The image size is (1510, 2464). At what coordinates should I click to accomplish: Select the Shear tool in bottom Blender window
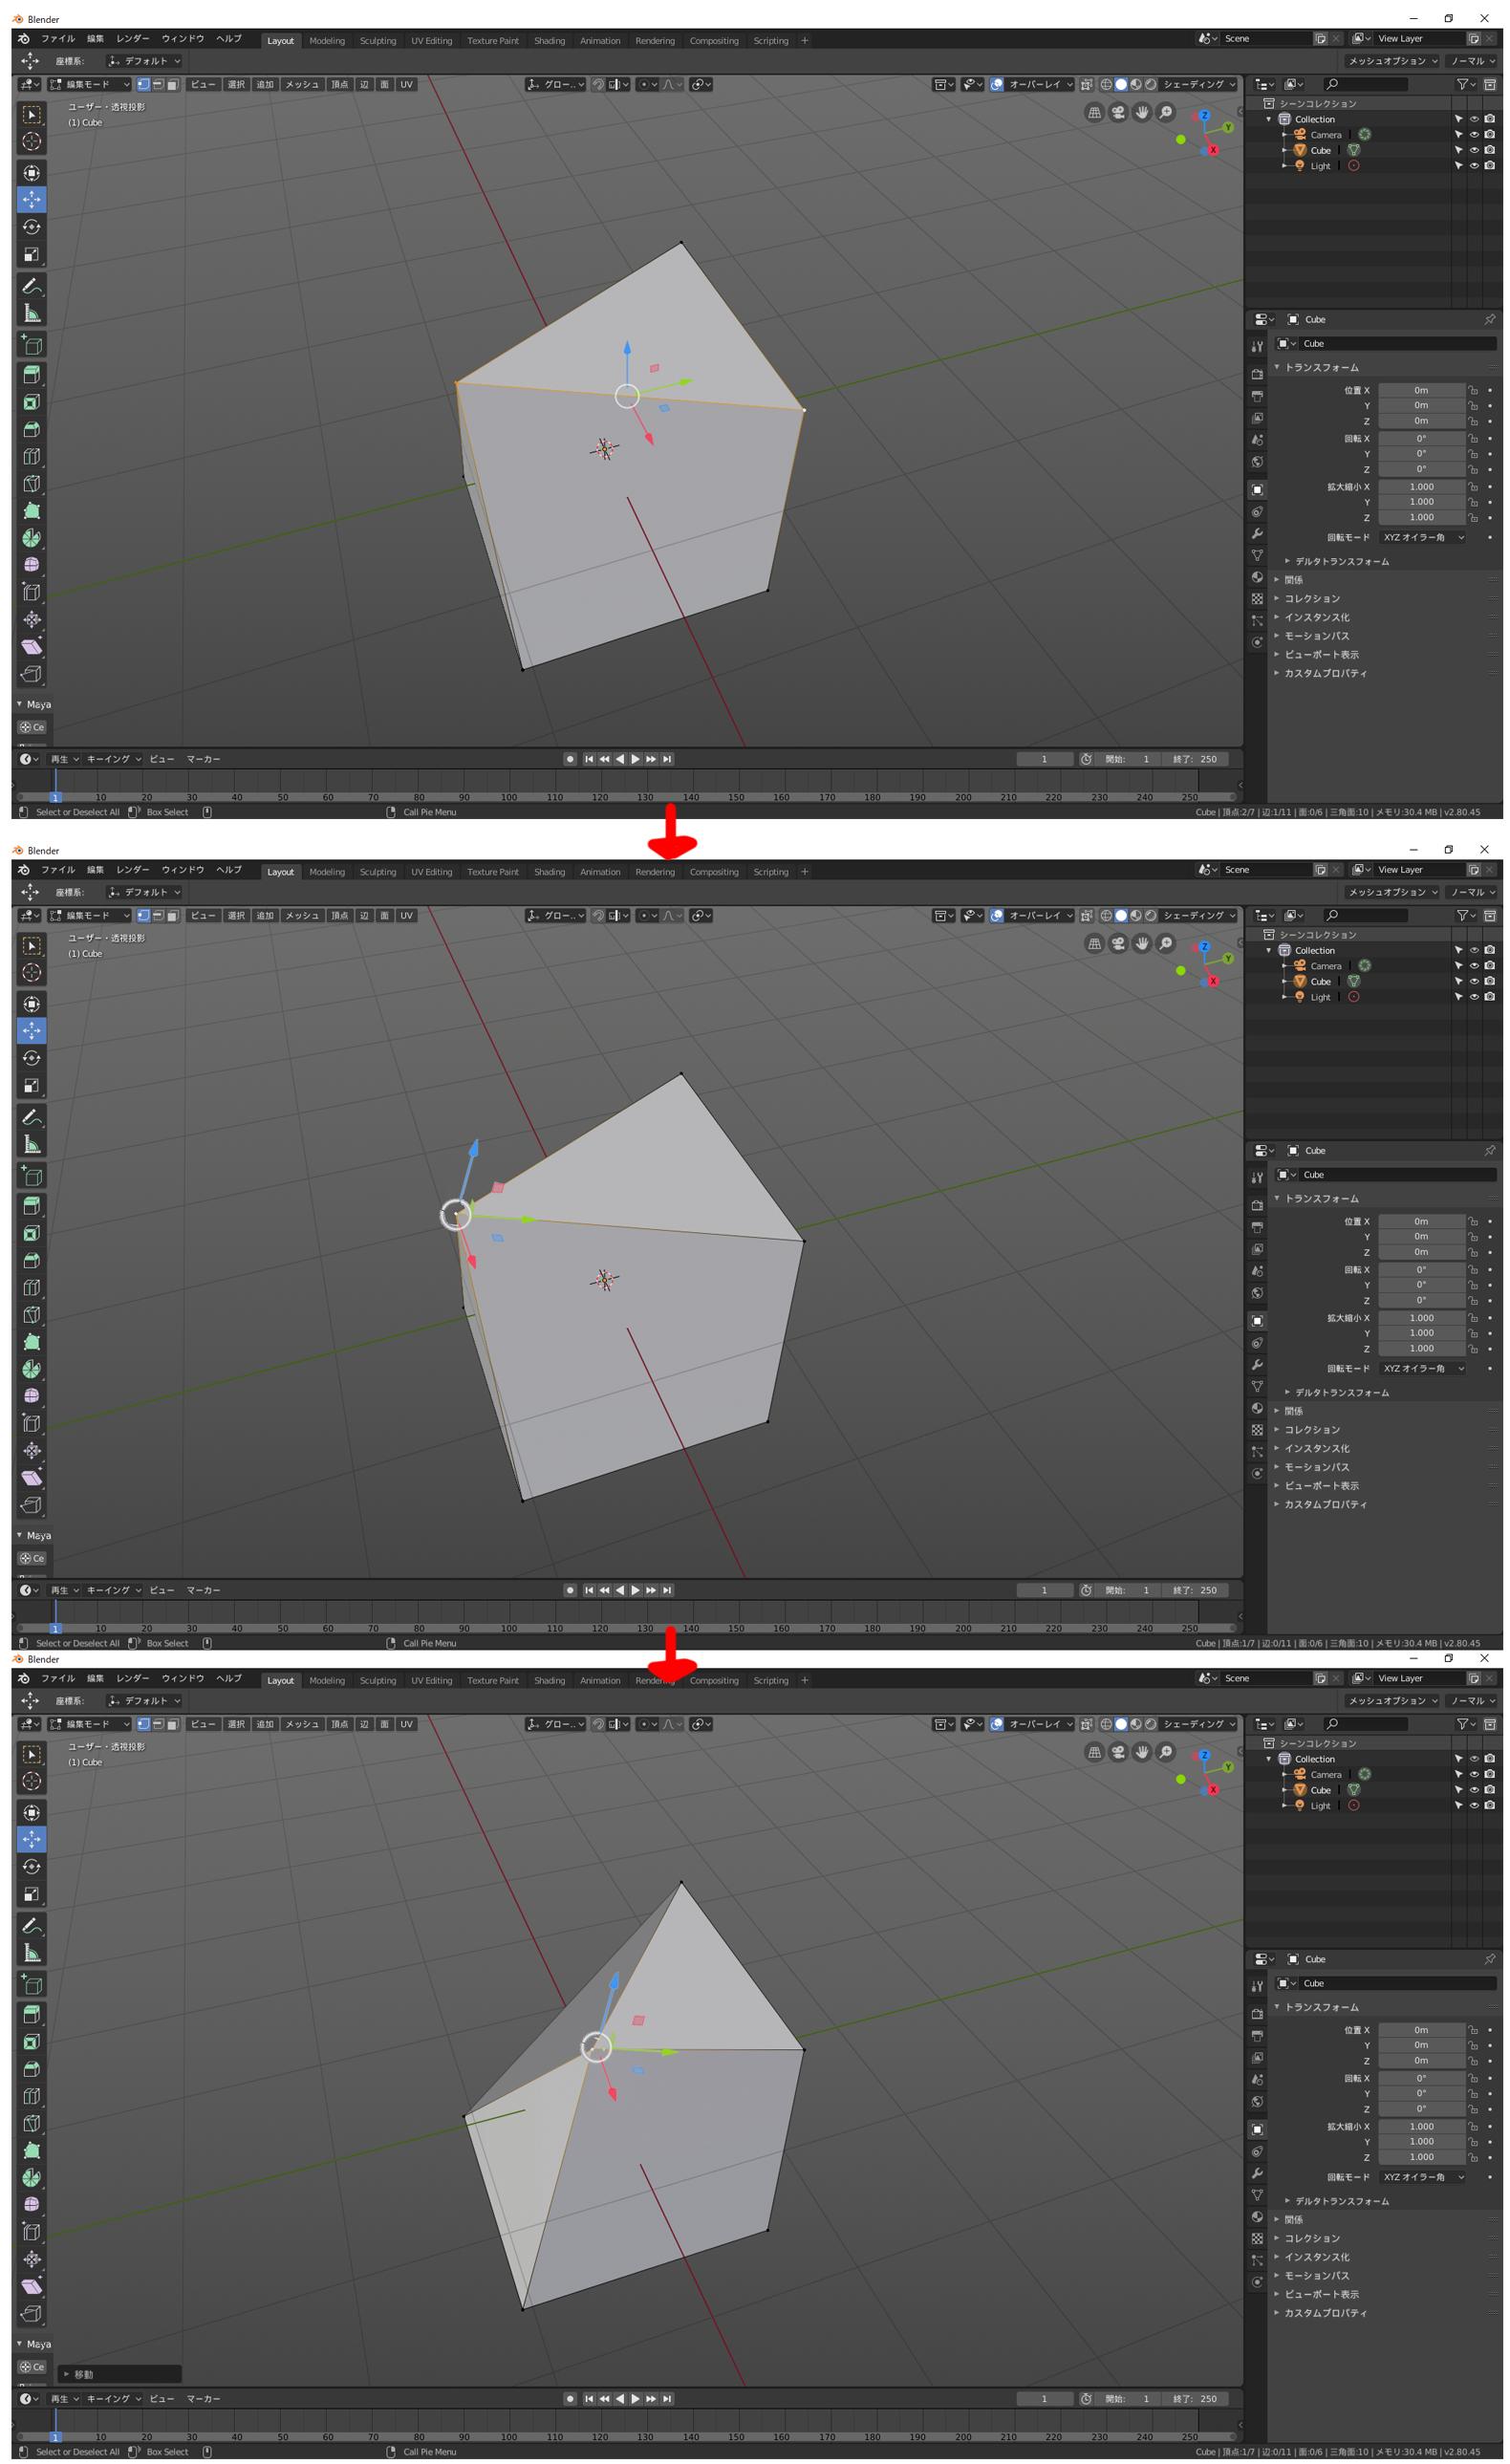click(x=31, y=2285)
